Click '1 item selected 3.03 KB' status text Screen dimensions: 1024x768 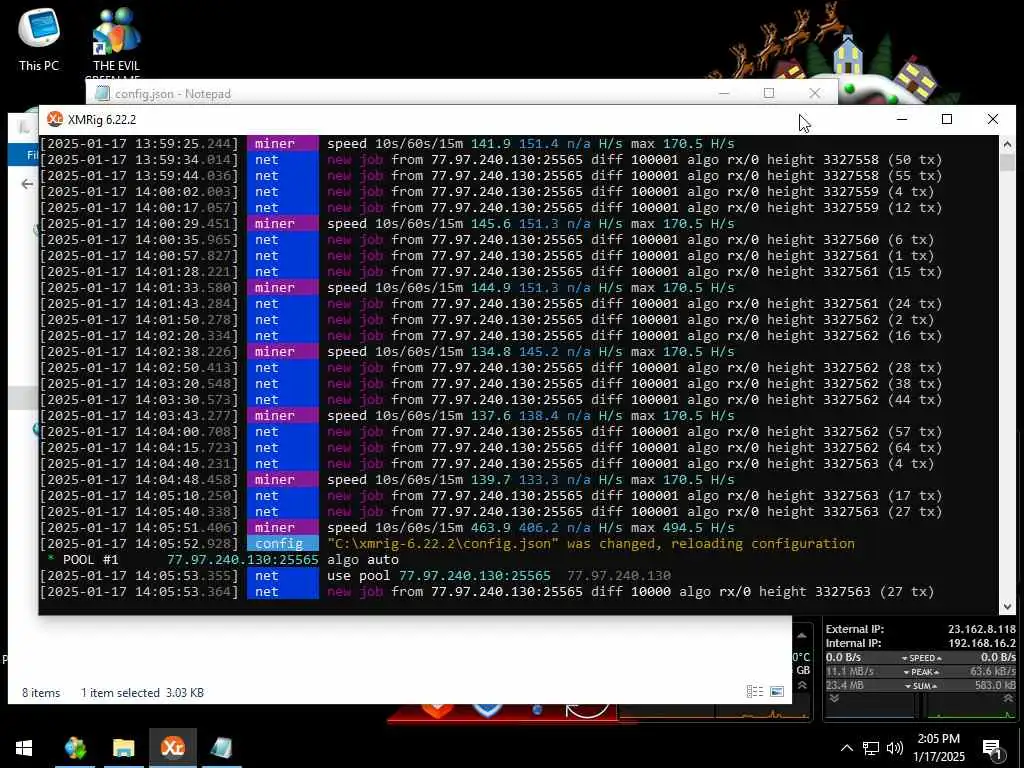point(142,693)
